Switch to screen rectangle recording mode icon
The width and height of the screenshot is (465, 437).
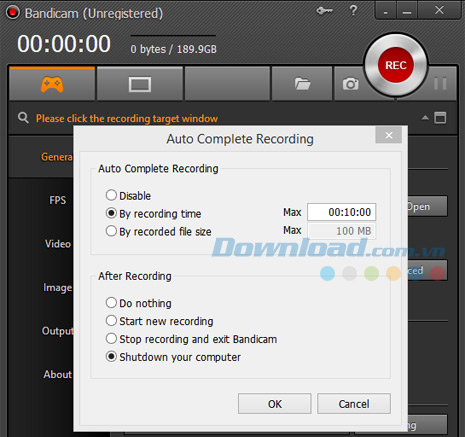(x=140, y=84)
